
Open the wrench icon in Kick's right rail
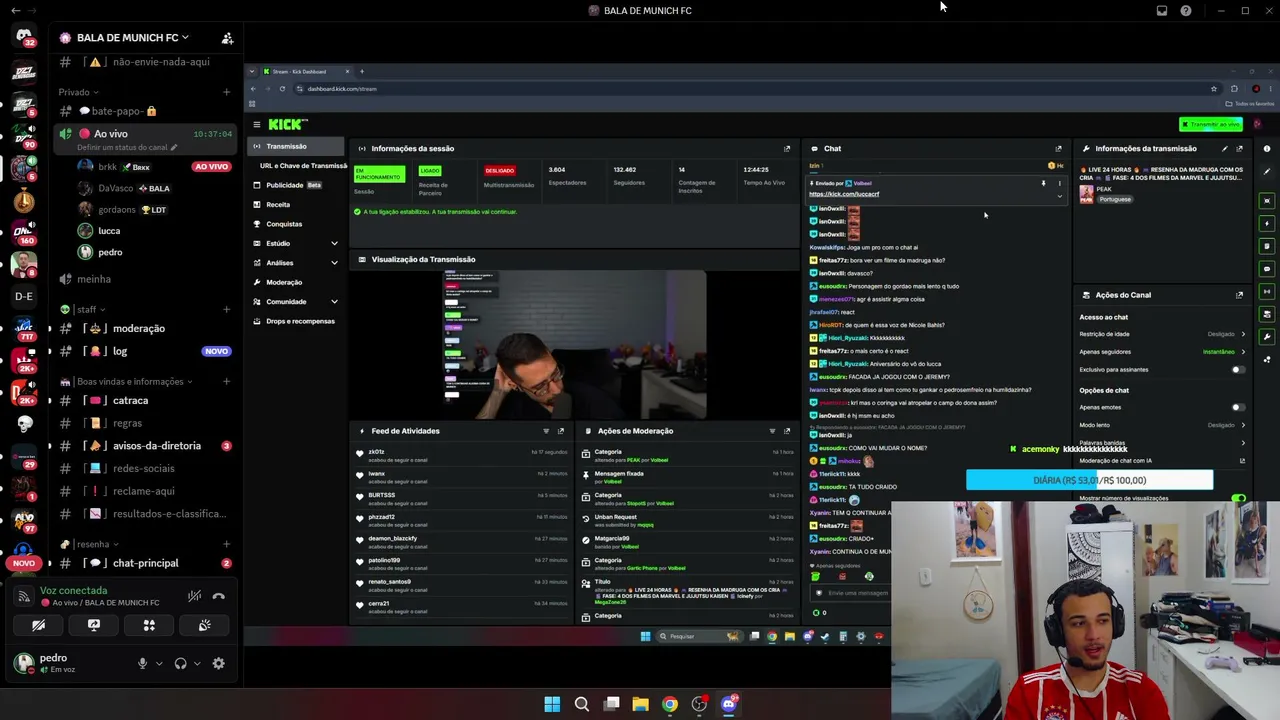tap(1267, 337)
